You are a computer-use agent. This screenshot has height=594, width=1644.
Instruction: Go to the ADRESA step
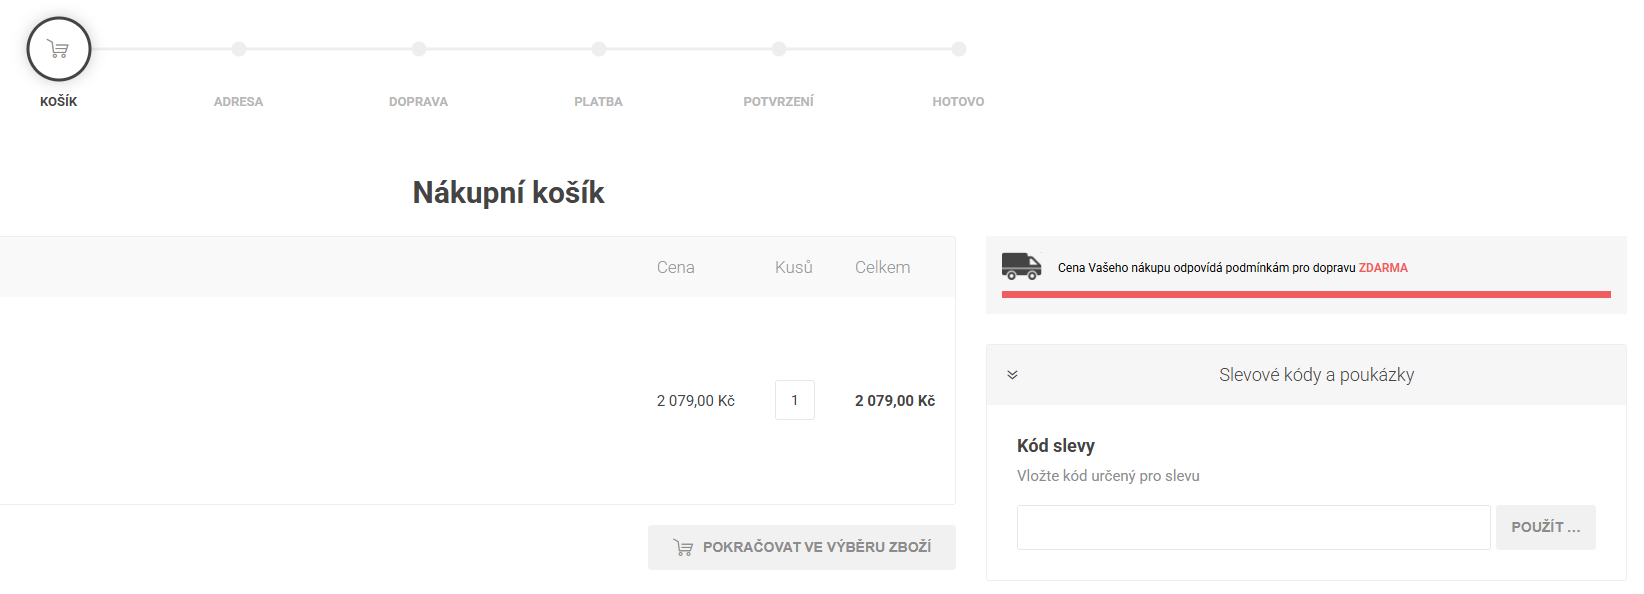[x=238, y=102]
